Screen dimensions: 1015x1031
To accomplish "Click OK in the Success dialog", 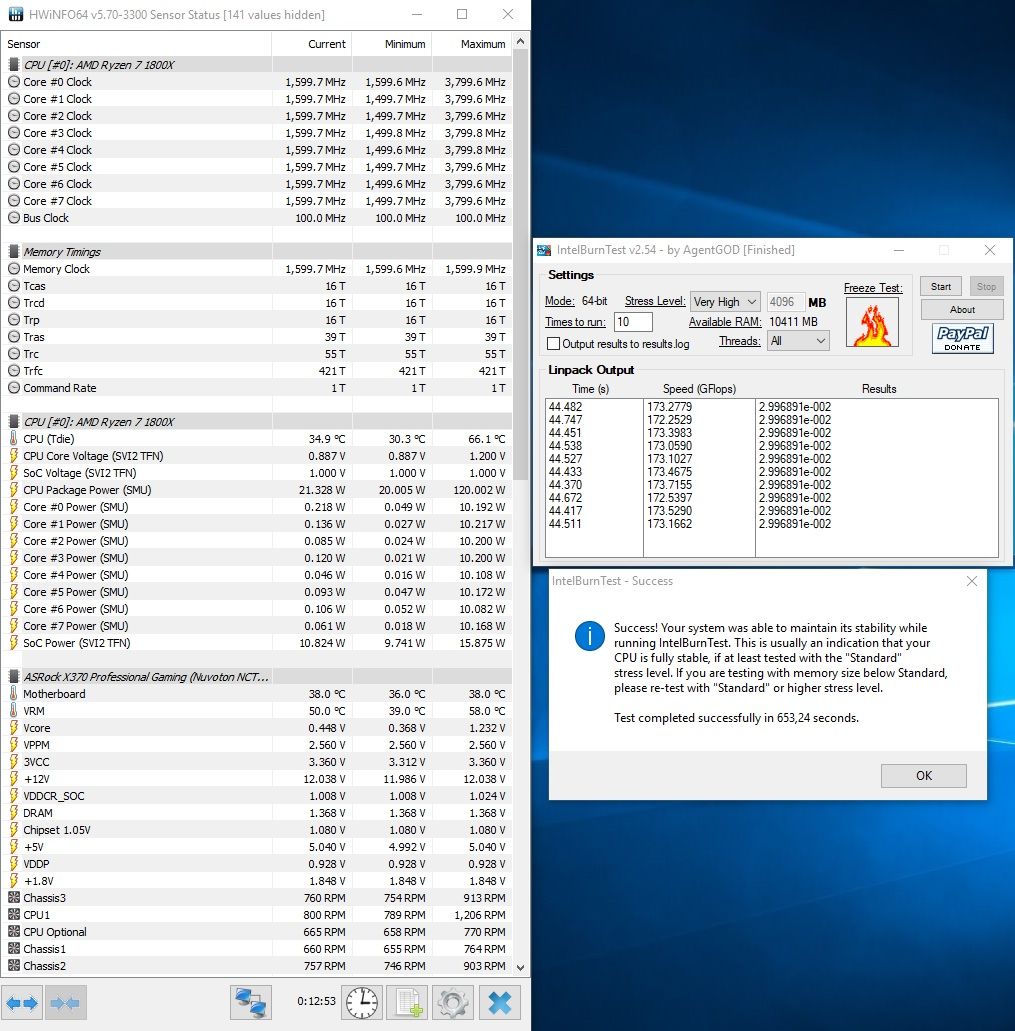I will point(924,776).
